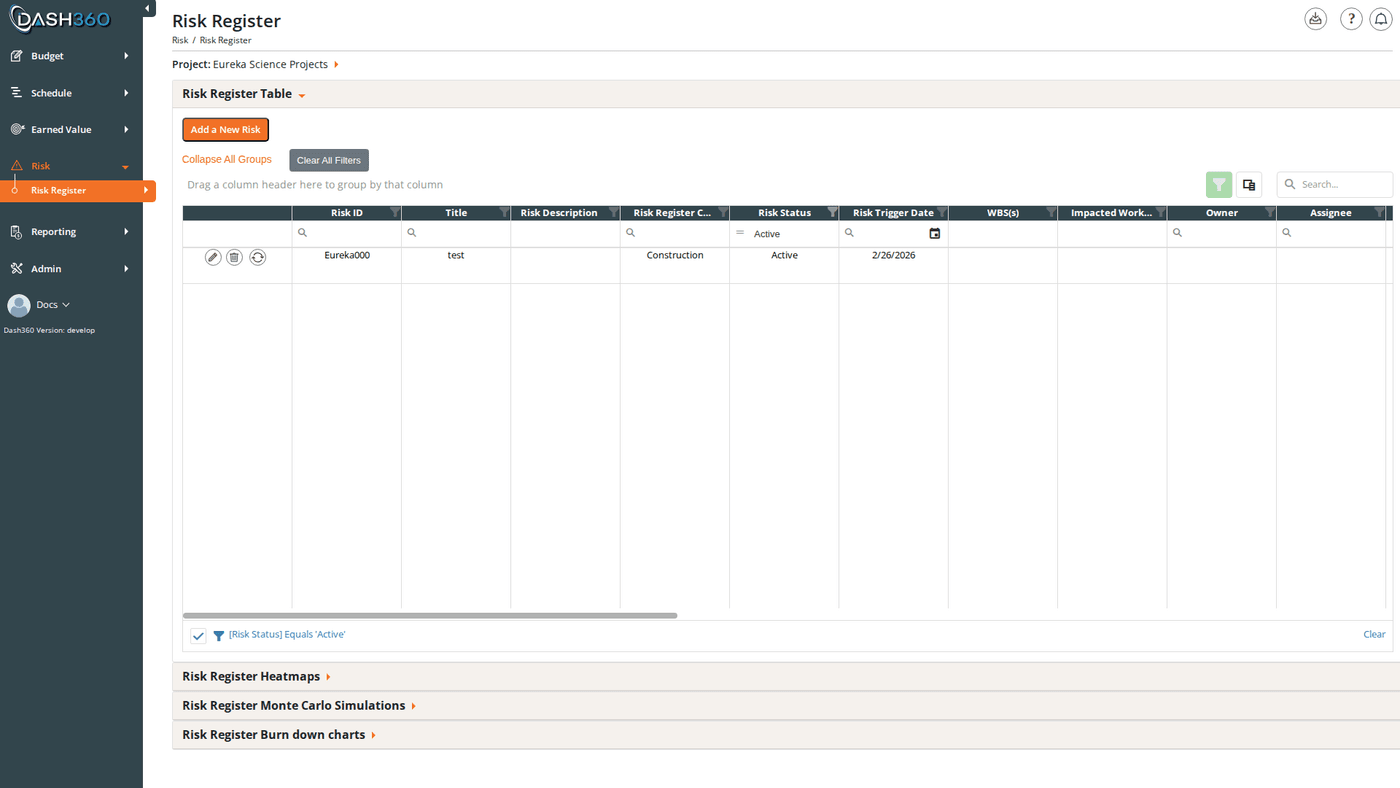Click the Clear link for the active filter
Screen dimensions: 1400x788
[x=1374, y=634]
